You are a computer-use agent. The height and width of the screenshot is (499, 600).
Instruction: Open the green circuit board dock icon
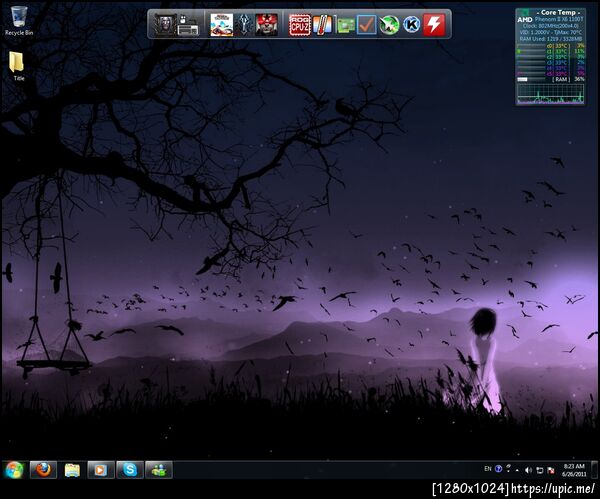pyautogui.click(x=346, y=25)
